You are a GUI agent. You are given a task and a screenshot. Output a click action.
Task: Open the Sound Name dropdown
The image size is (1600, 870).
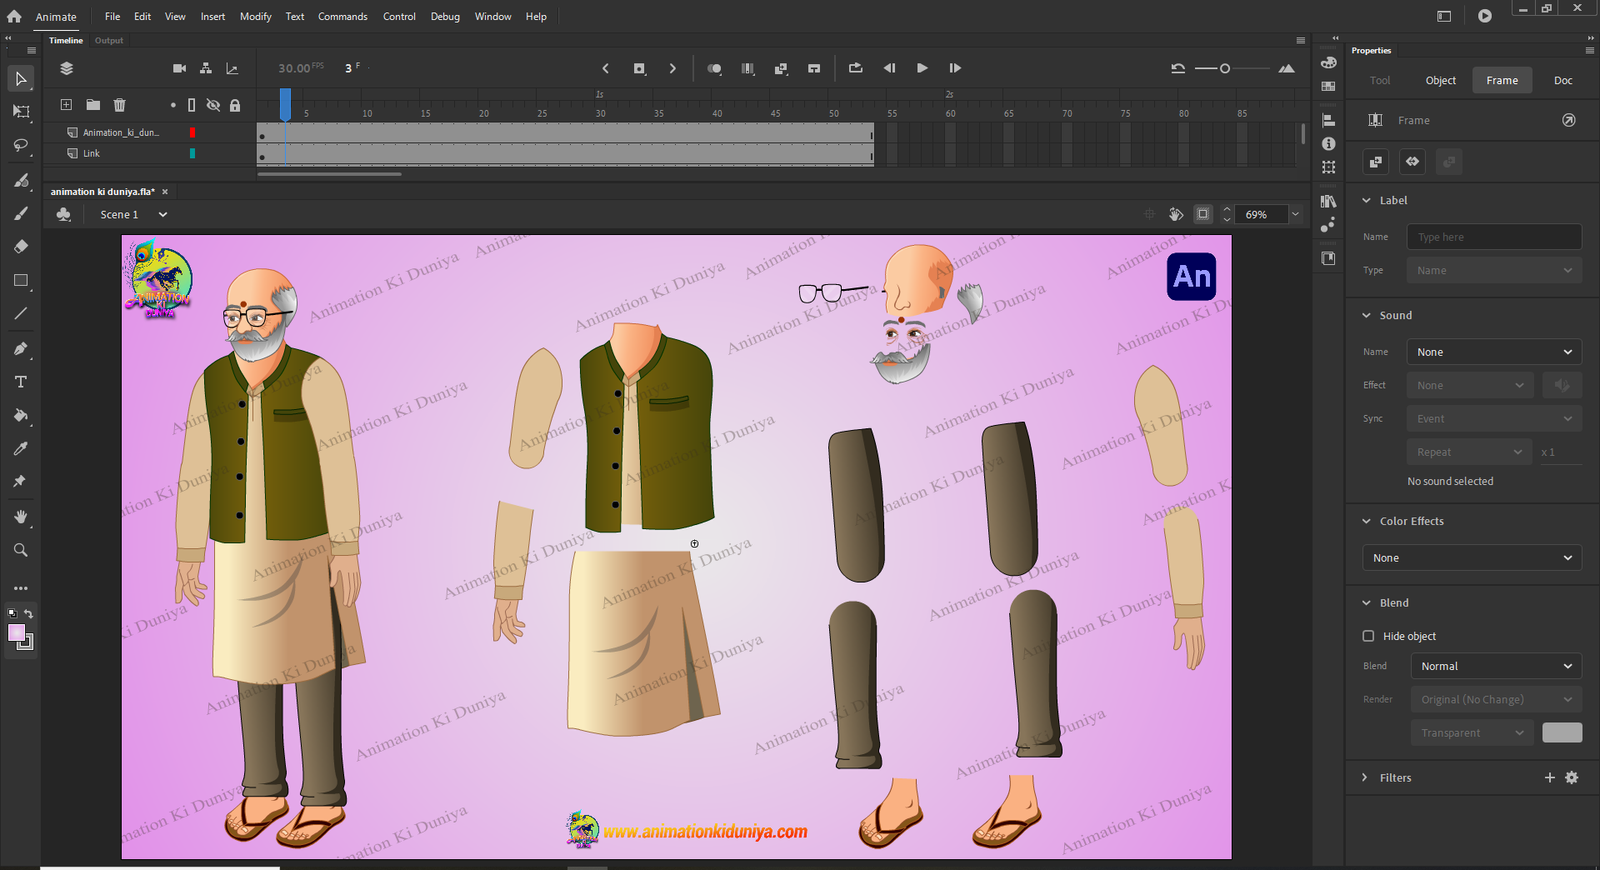point(1494,352)
